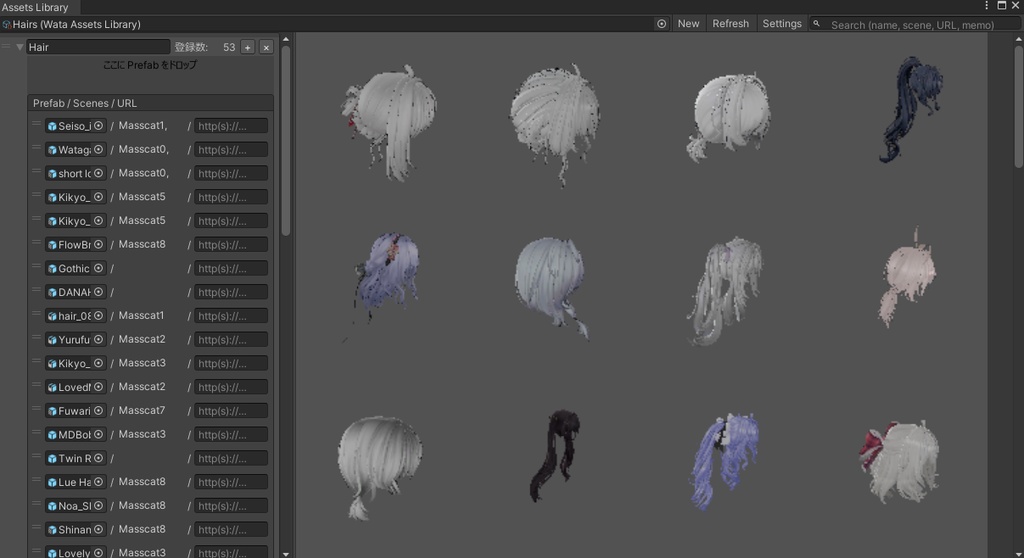Collapse the Hair category foldout triangle

coord(19,47)
